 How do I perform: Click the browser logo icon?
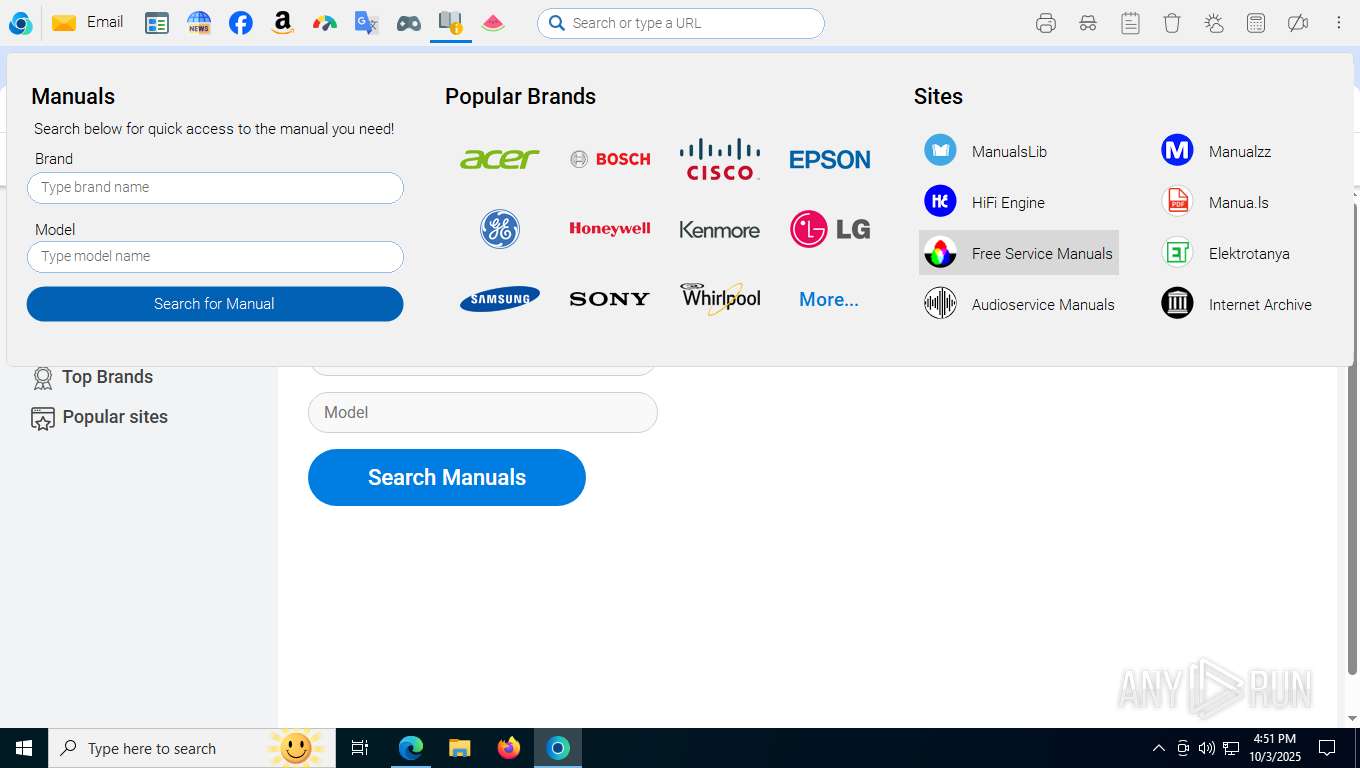click(20, 22)
